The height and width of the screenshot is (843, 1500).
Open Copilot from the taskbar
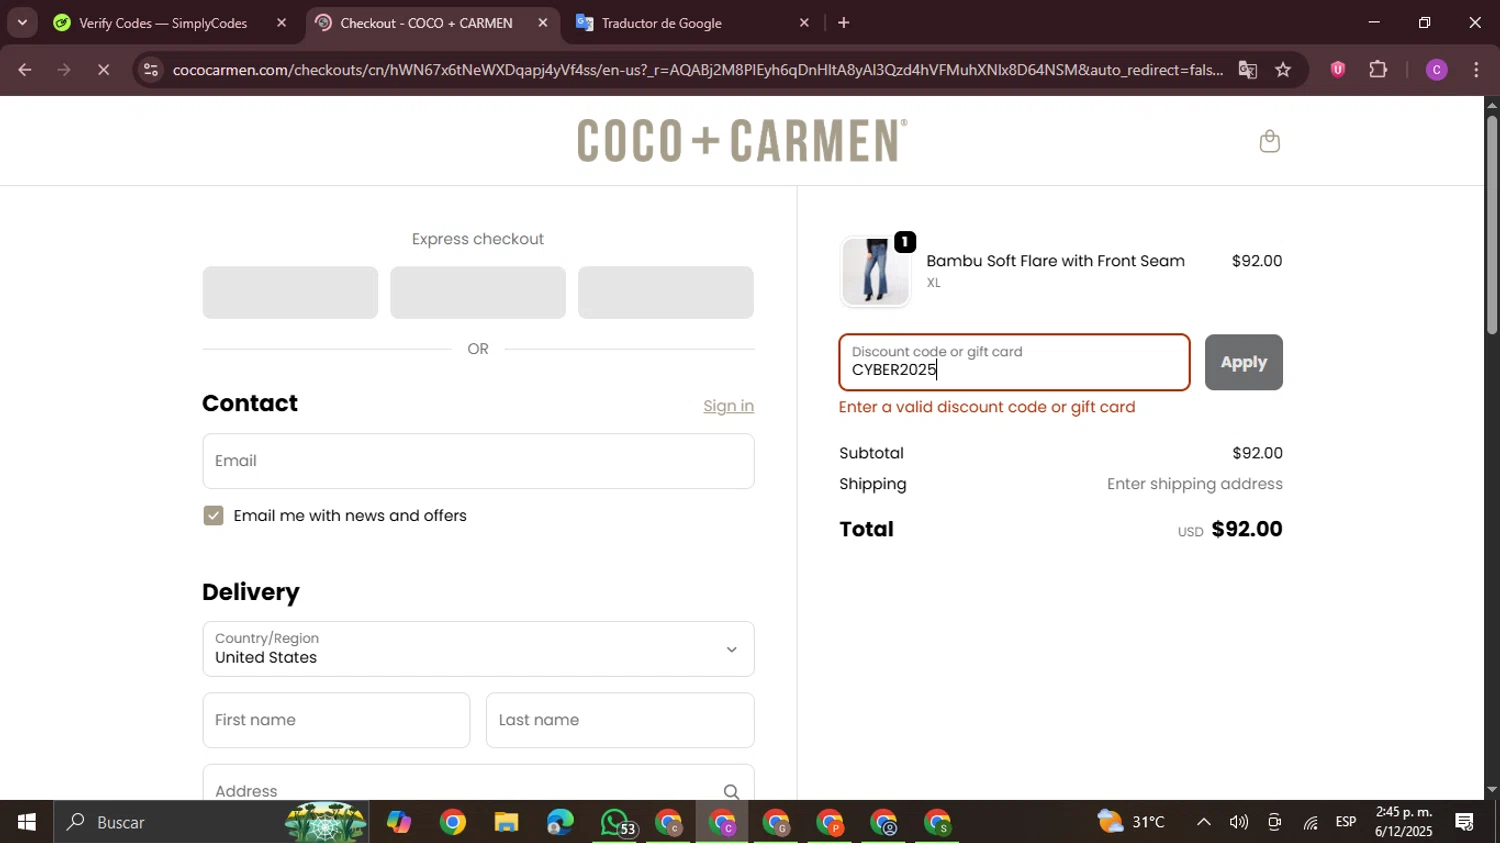tap(399, 822)
